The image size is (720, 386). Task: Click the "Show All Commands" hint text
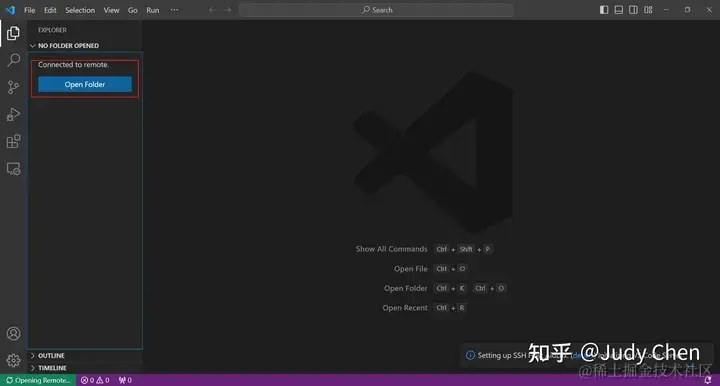(391, 249)
